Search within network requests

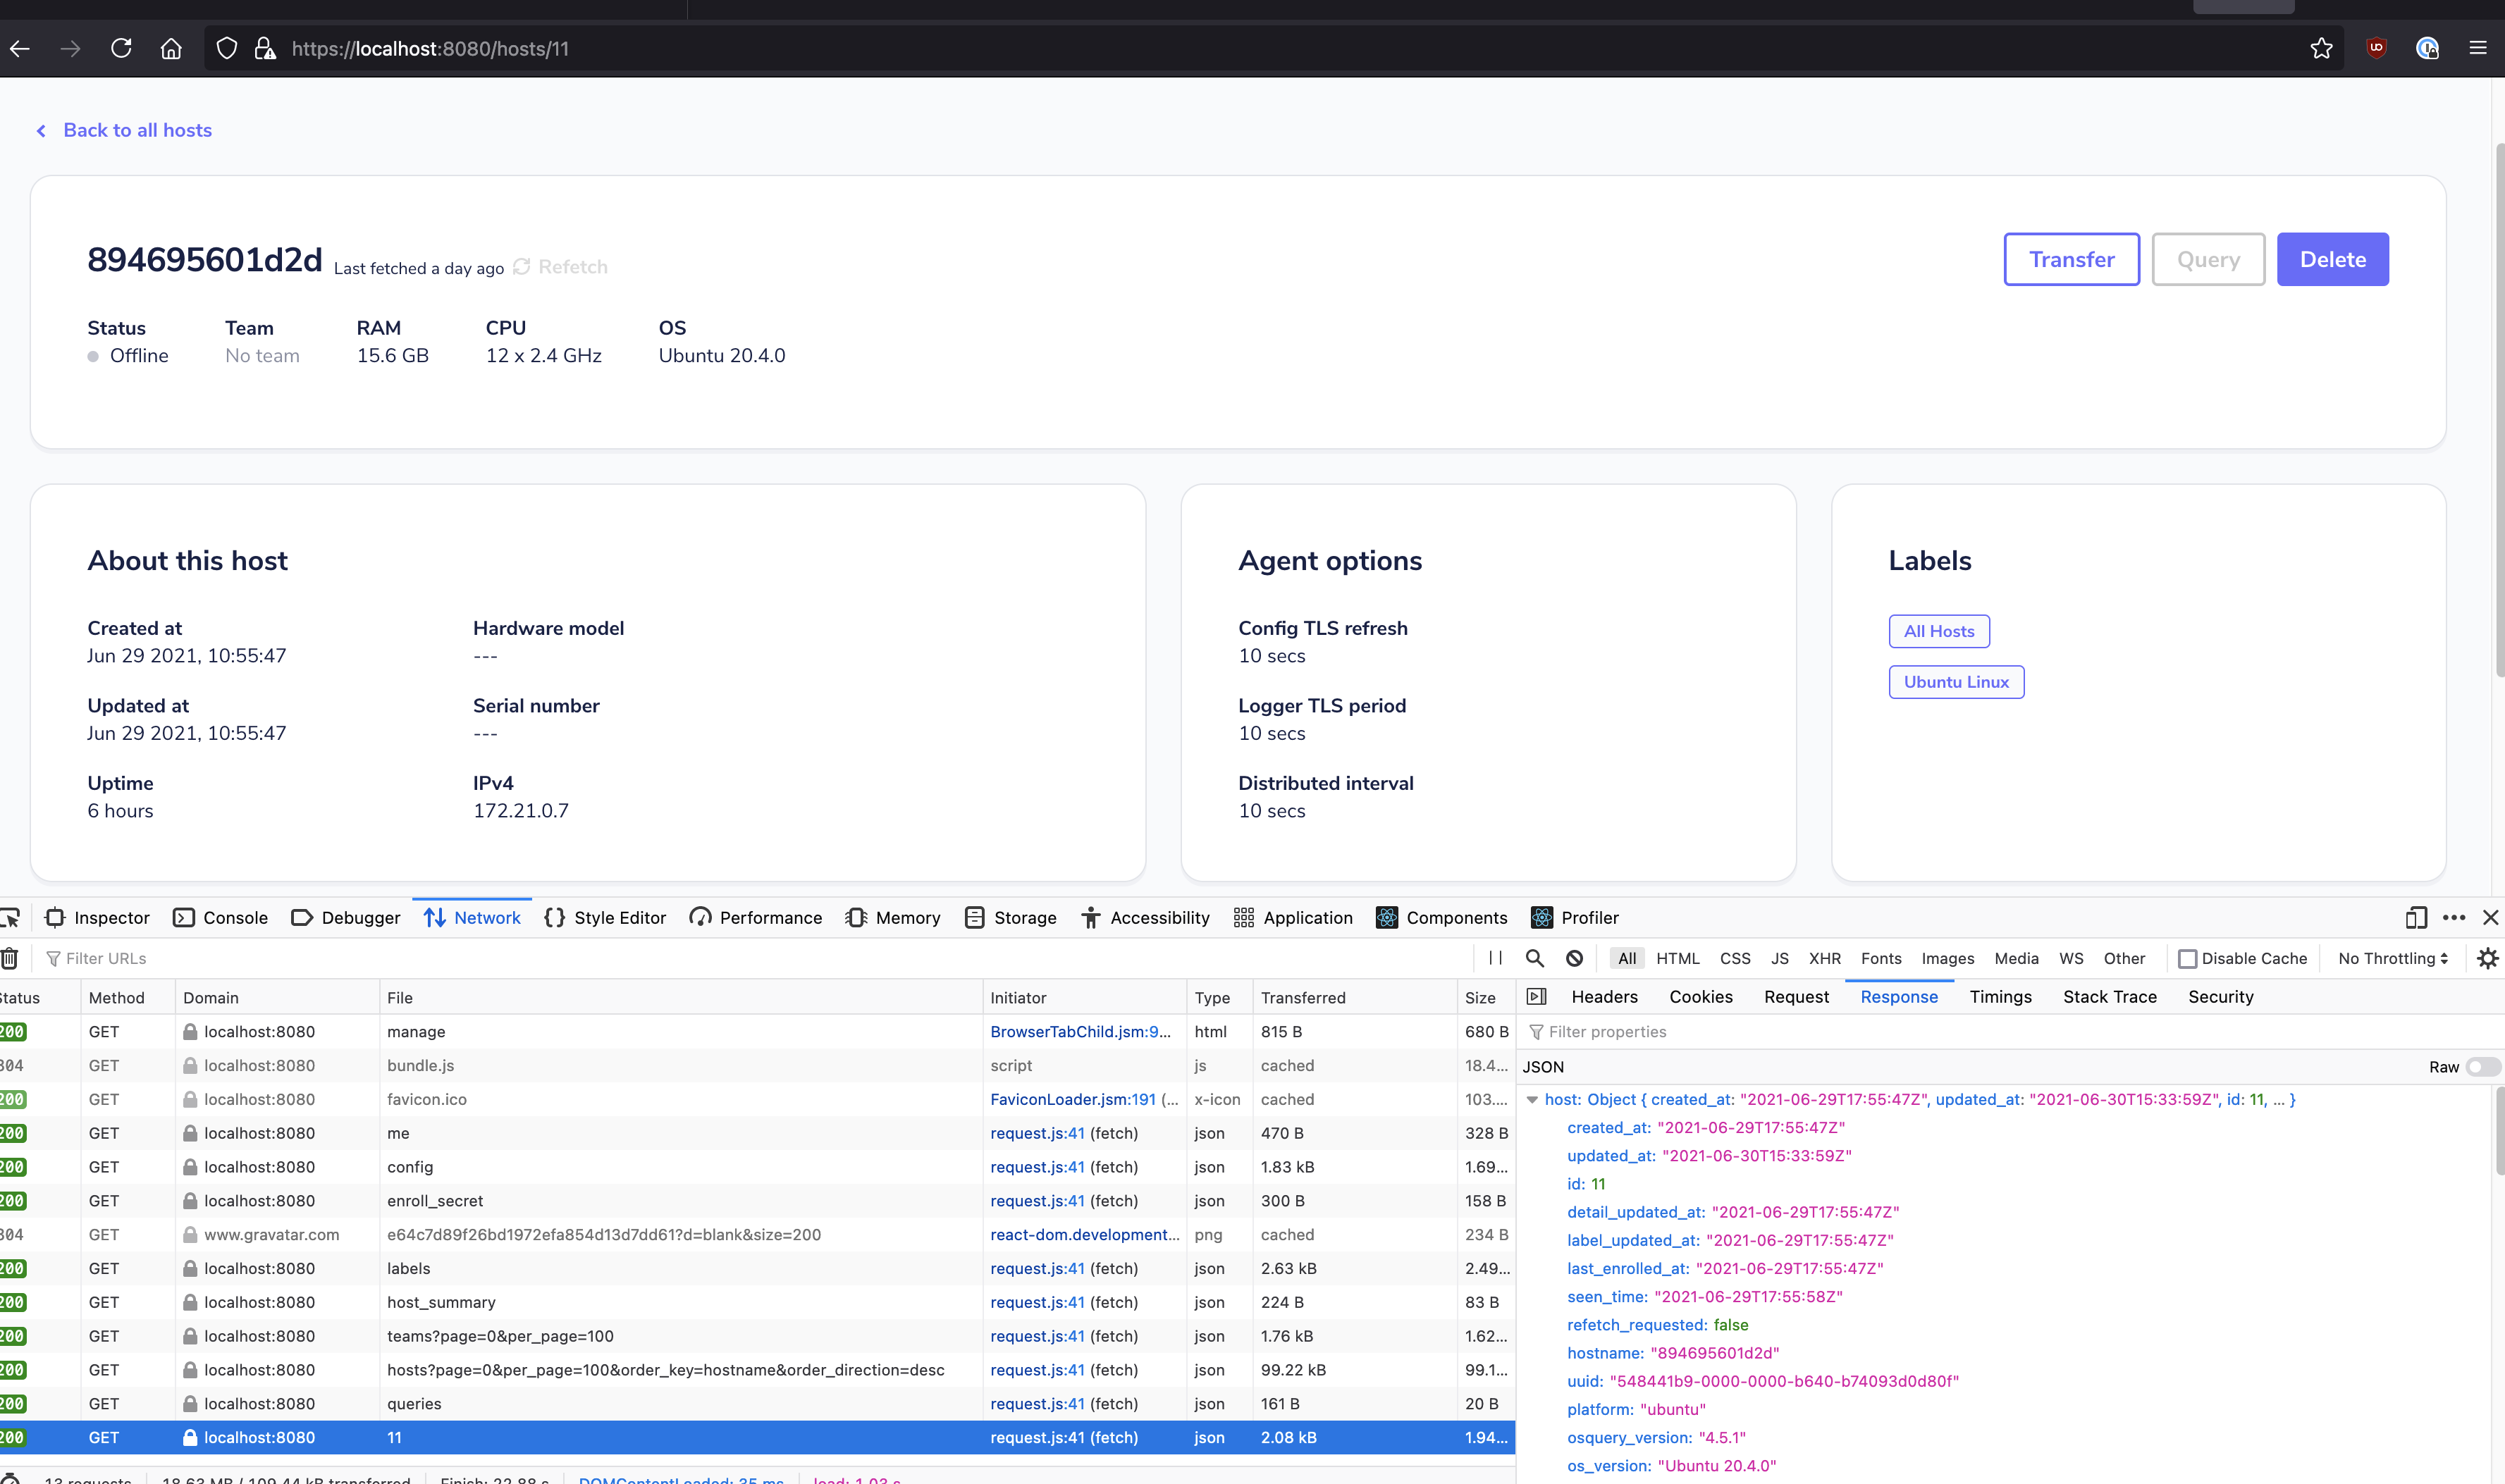coord(1535,958)
